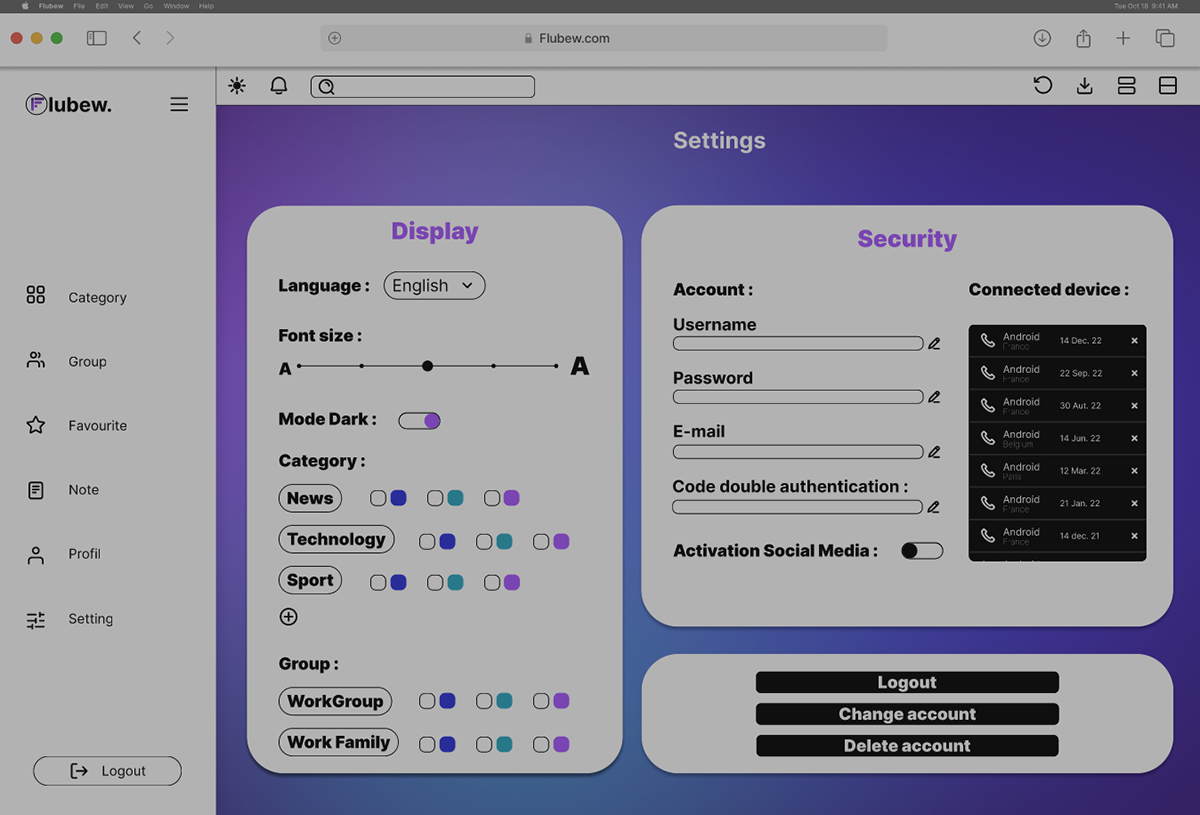Image resolution: width=1200 pixels, height=815 pixels.
Task: Select the Sport category tag
Action: [310, 580]
